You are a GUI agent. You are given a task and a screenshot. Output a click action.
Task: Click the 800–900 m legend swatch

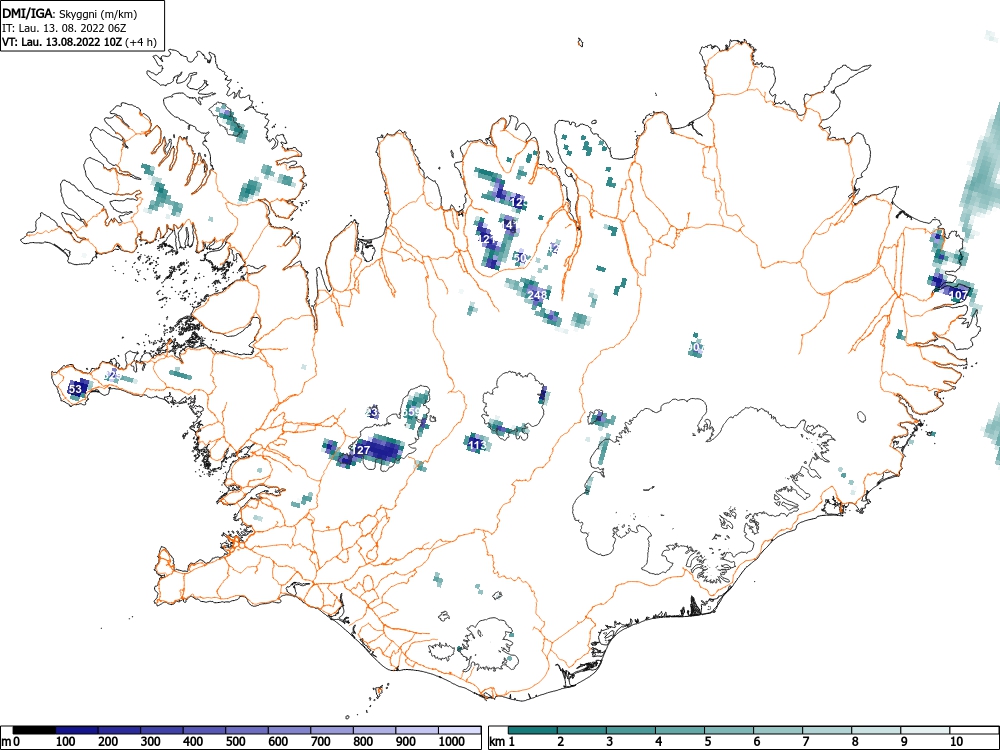click(x=374, y=730)
